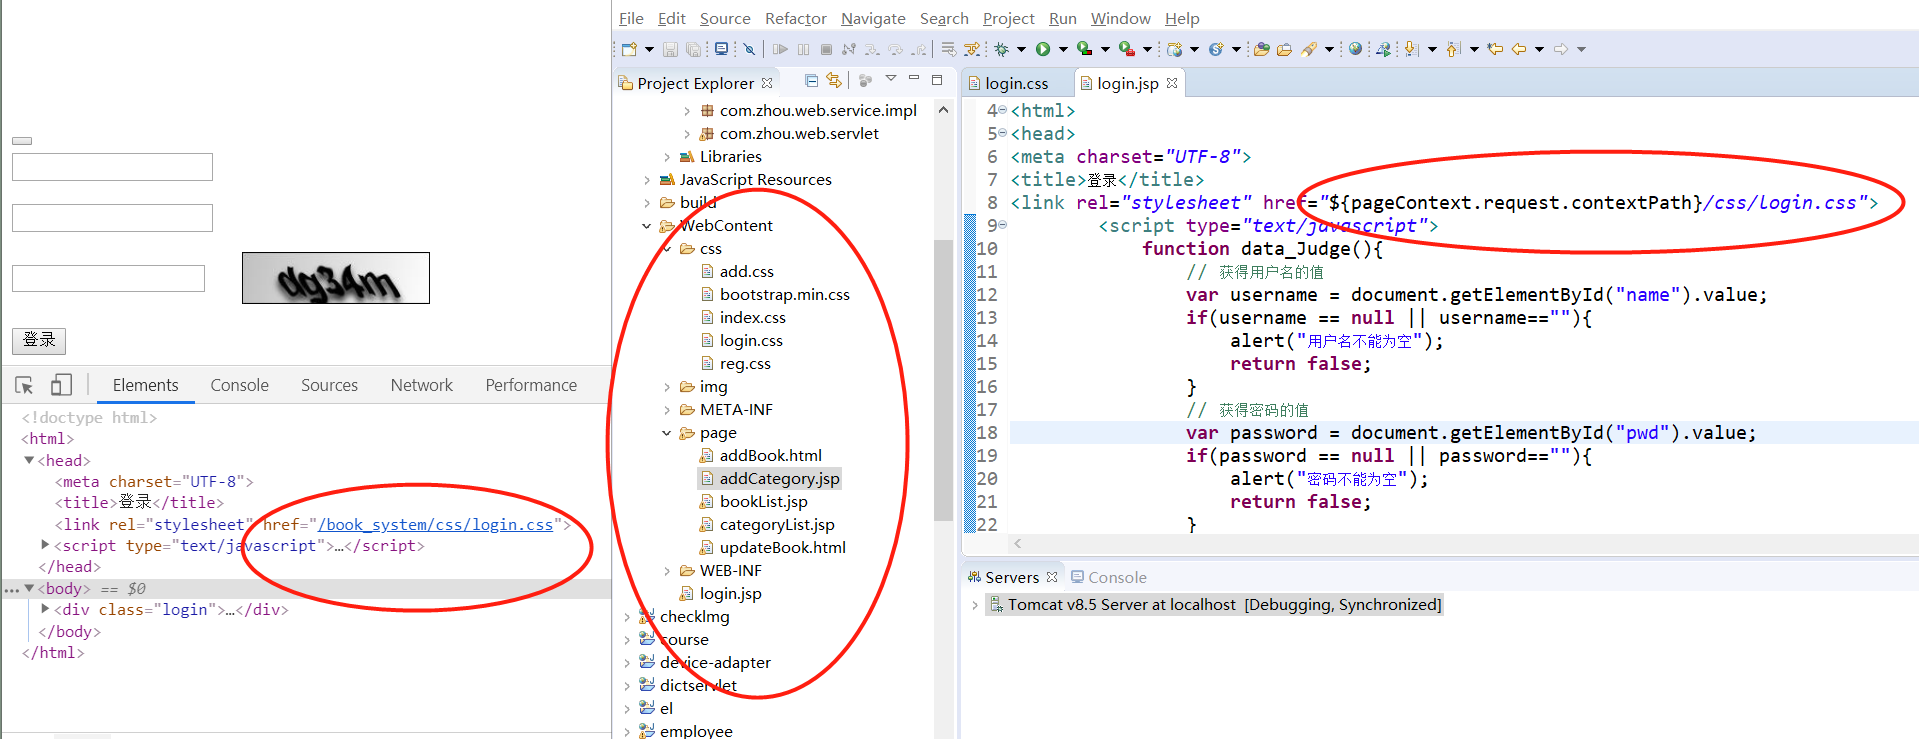The height and width of the screenshot is (739, 1919).
Task: Click the Next Annotation icon
Action: tap(1411, 49)
